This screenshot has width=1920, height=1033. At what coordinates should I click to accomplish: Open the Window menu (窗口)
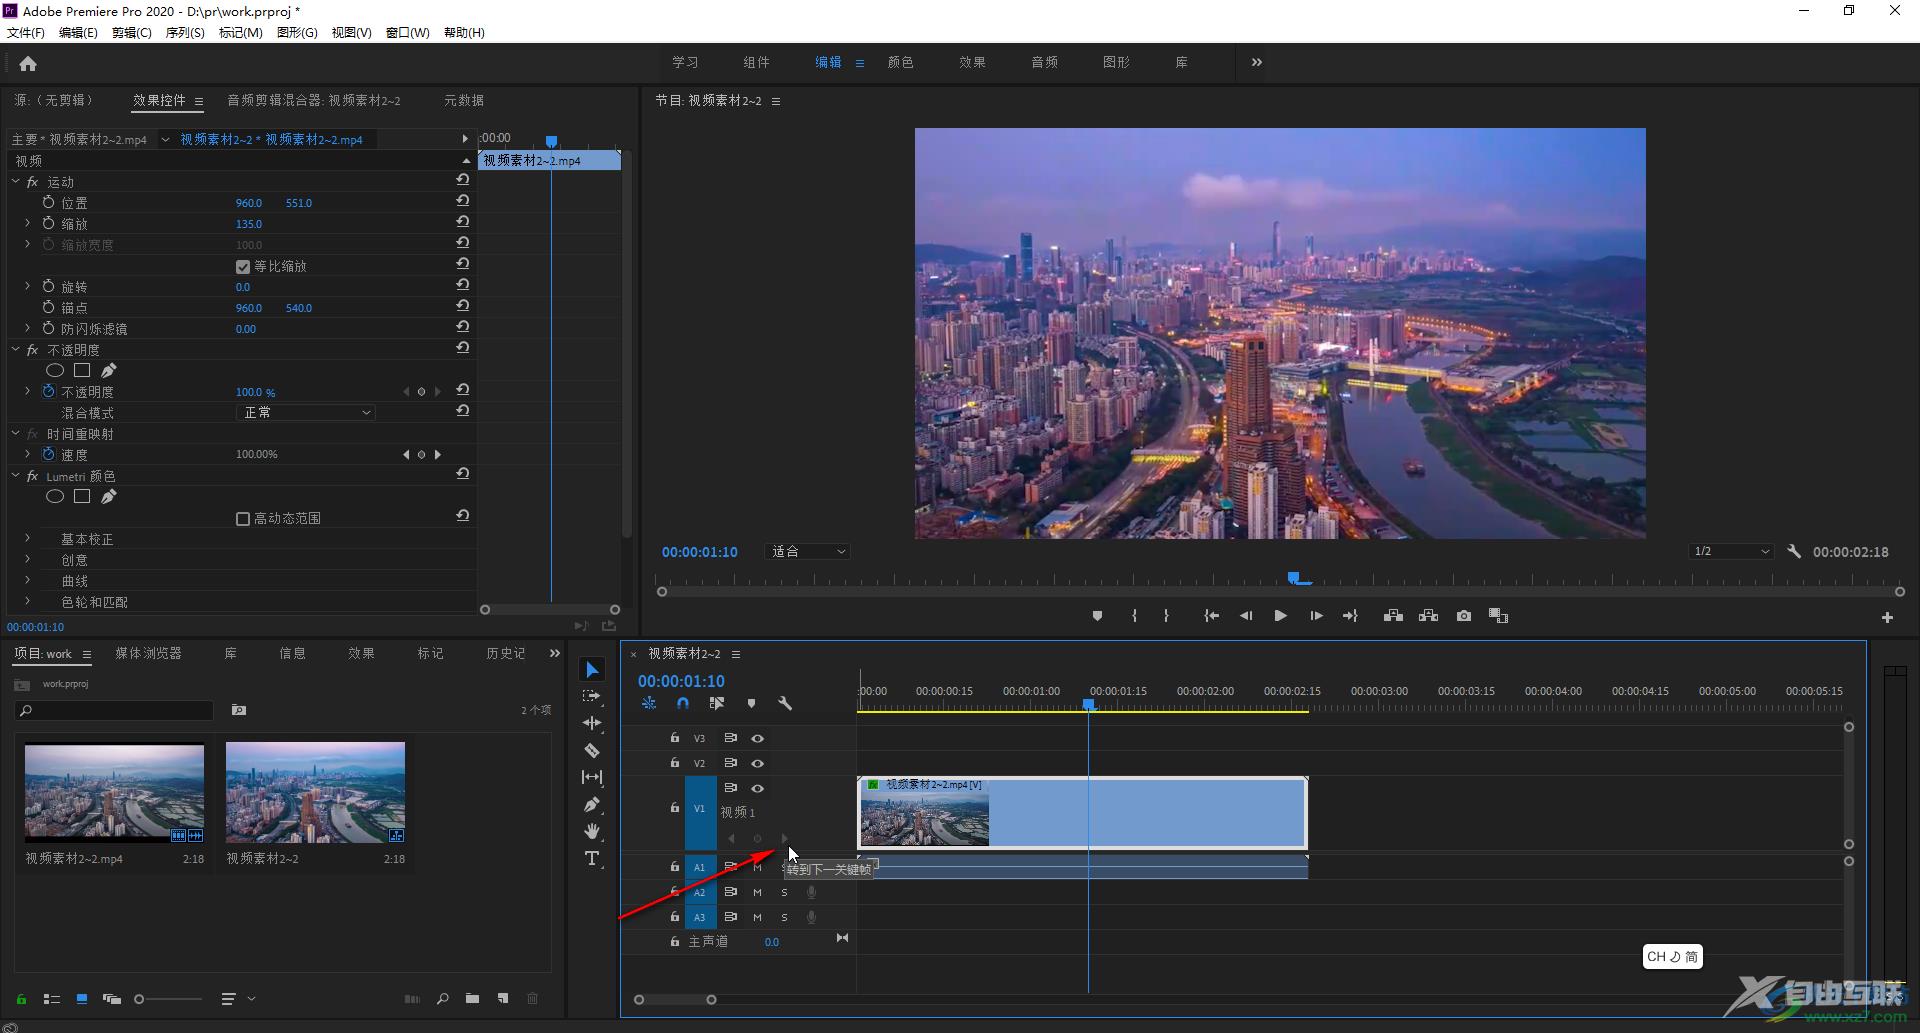click(x=407, y=32)
